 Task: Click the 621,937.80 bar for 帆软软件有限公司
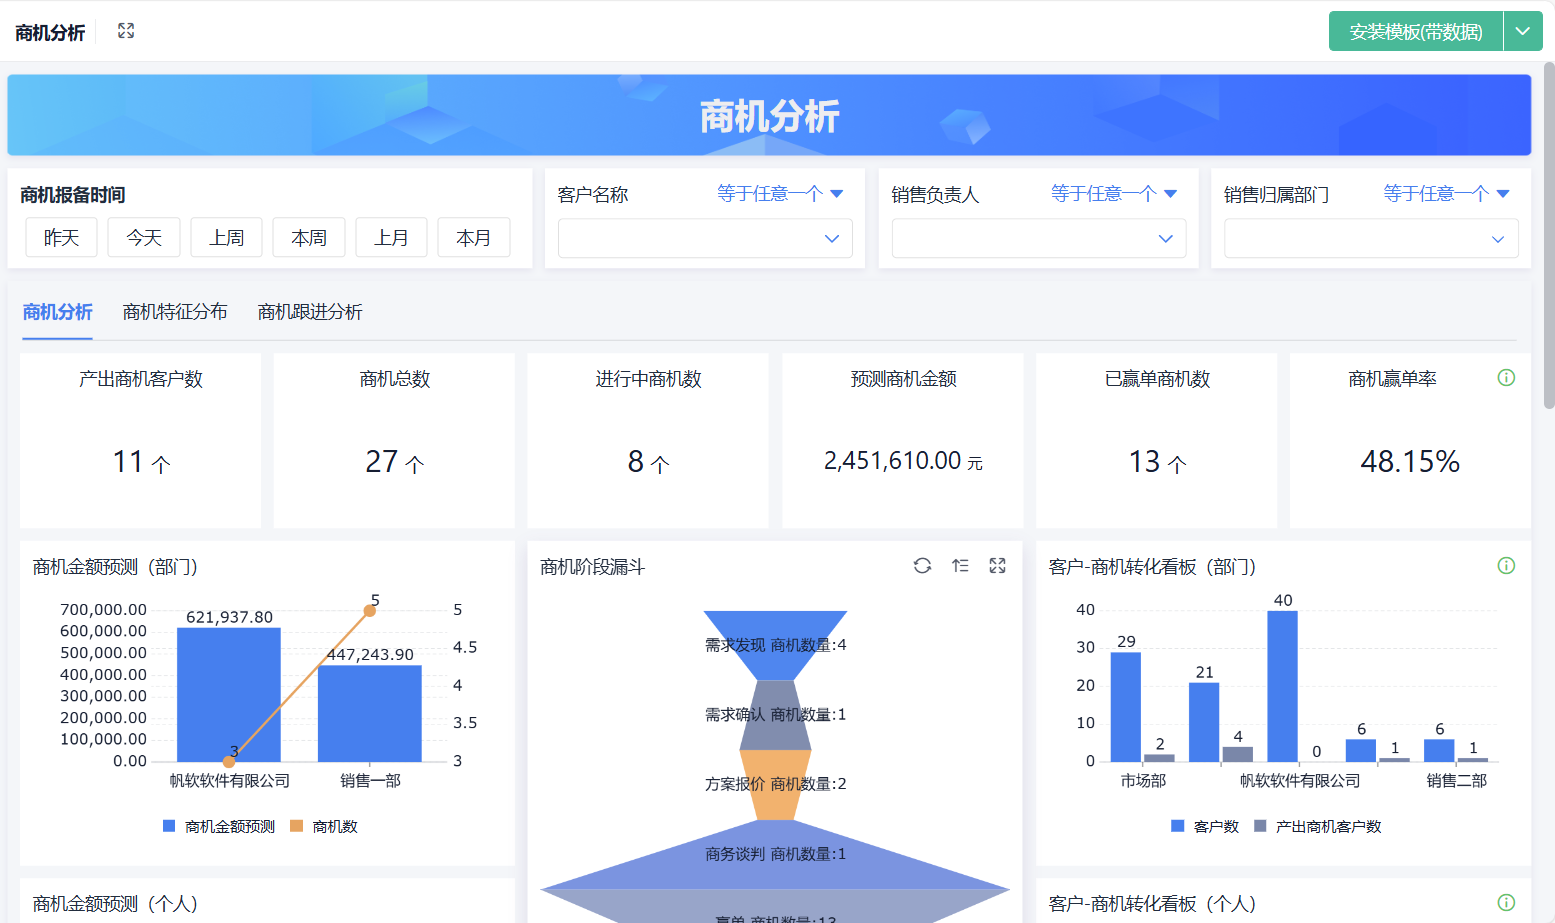(x=229, y=694)
